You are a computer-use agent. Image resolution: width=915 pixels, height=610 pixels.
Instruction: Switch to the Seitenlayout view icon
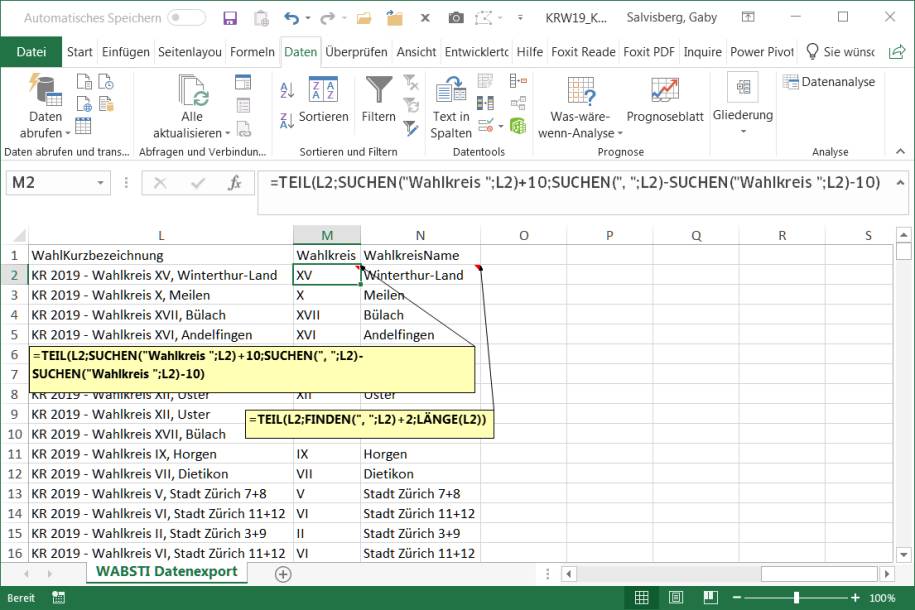pyautogui.click(x=676, y=597)
